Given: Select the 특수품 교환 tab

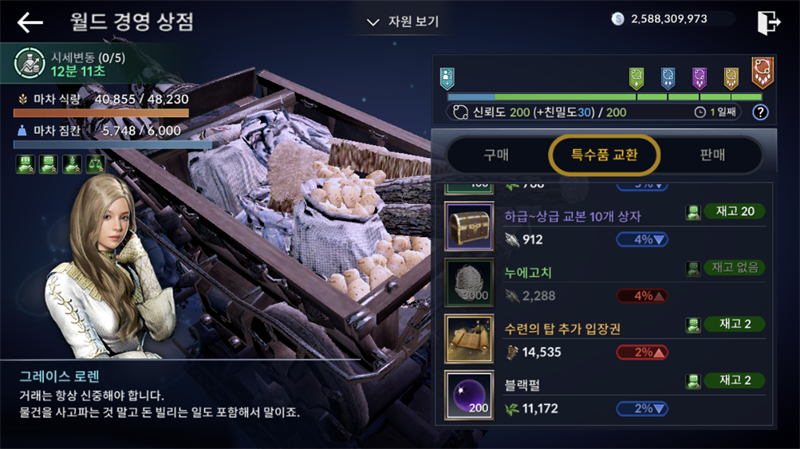Looking at the screenshot, I should 604,155.
